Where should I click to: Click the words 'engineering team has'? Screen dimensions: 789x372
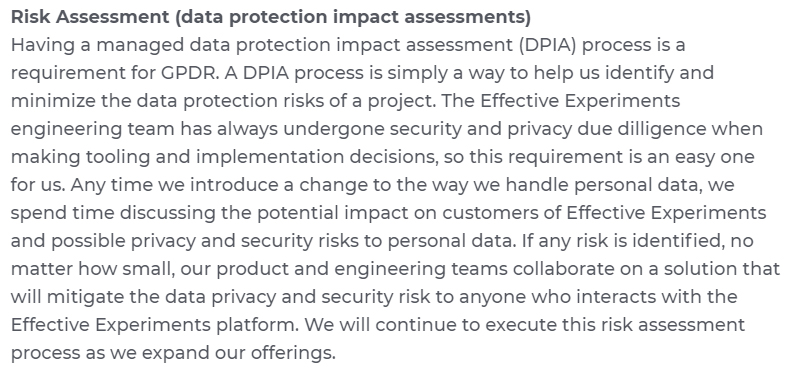(111, 129)
